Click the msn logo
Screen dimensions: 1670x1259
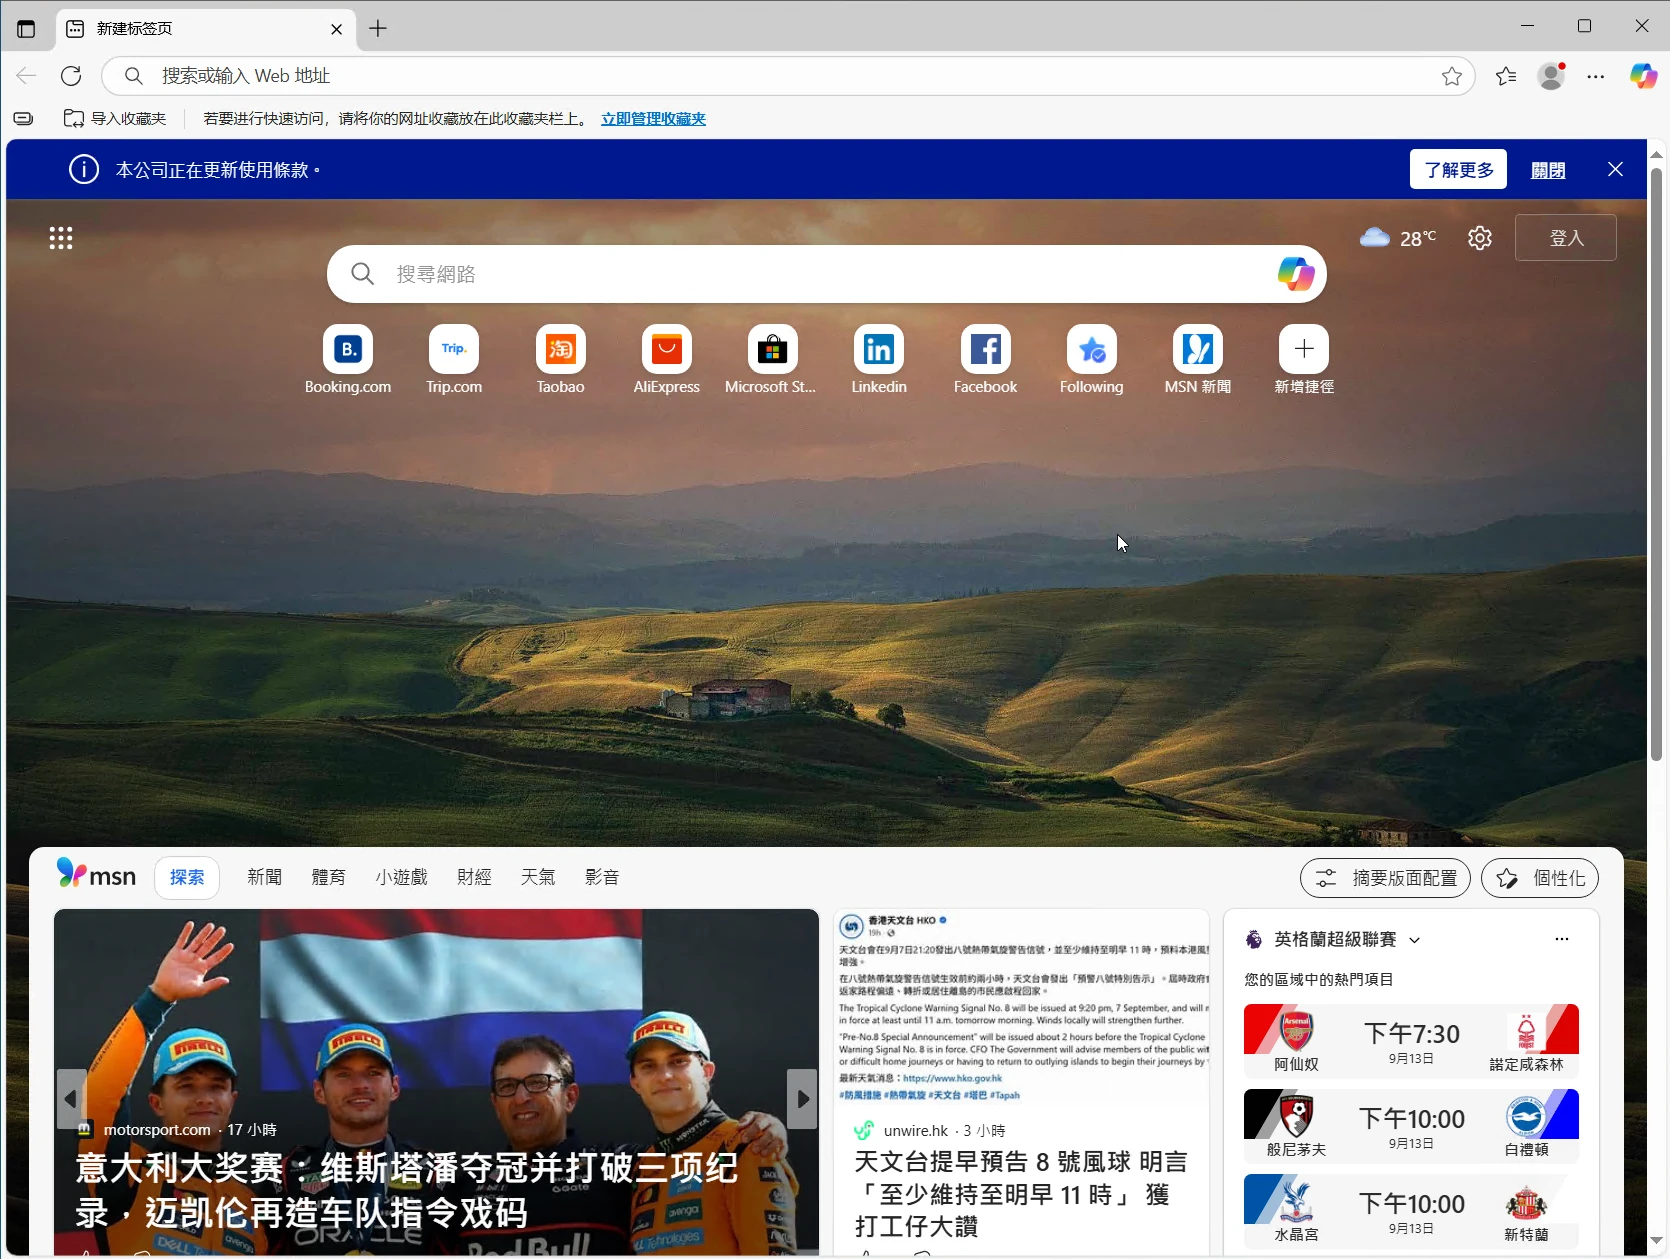tap(96, 875)
